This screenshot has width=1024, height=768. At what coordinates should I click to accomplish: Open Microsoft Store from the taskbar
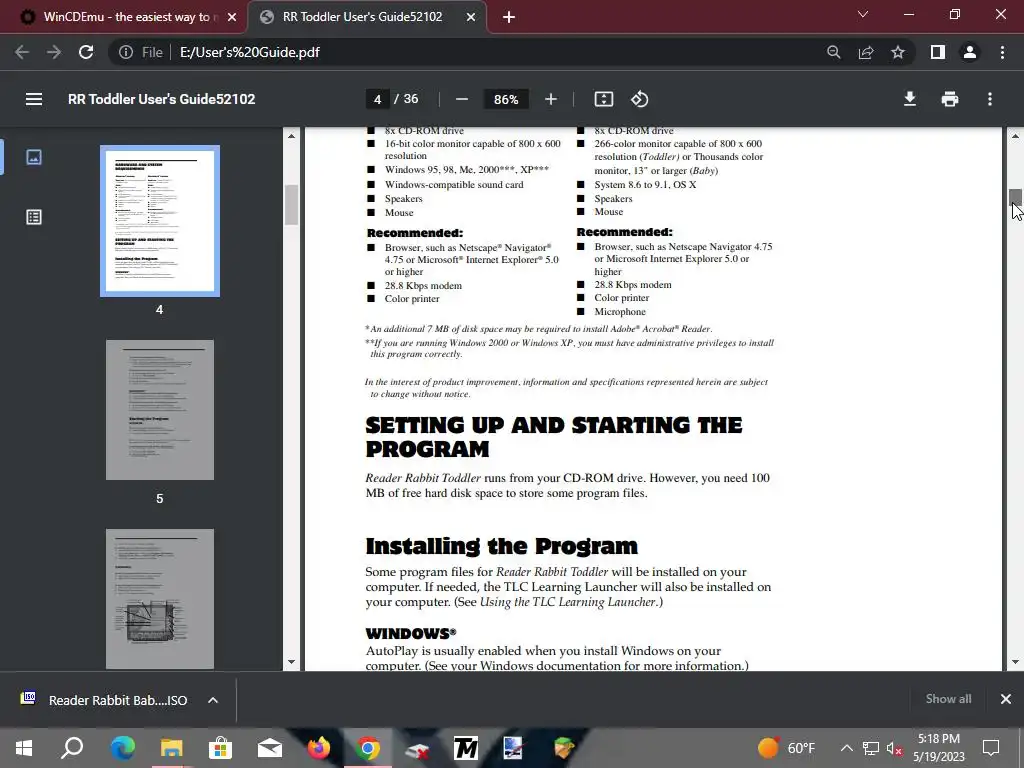click(x=221, y=748)
